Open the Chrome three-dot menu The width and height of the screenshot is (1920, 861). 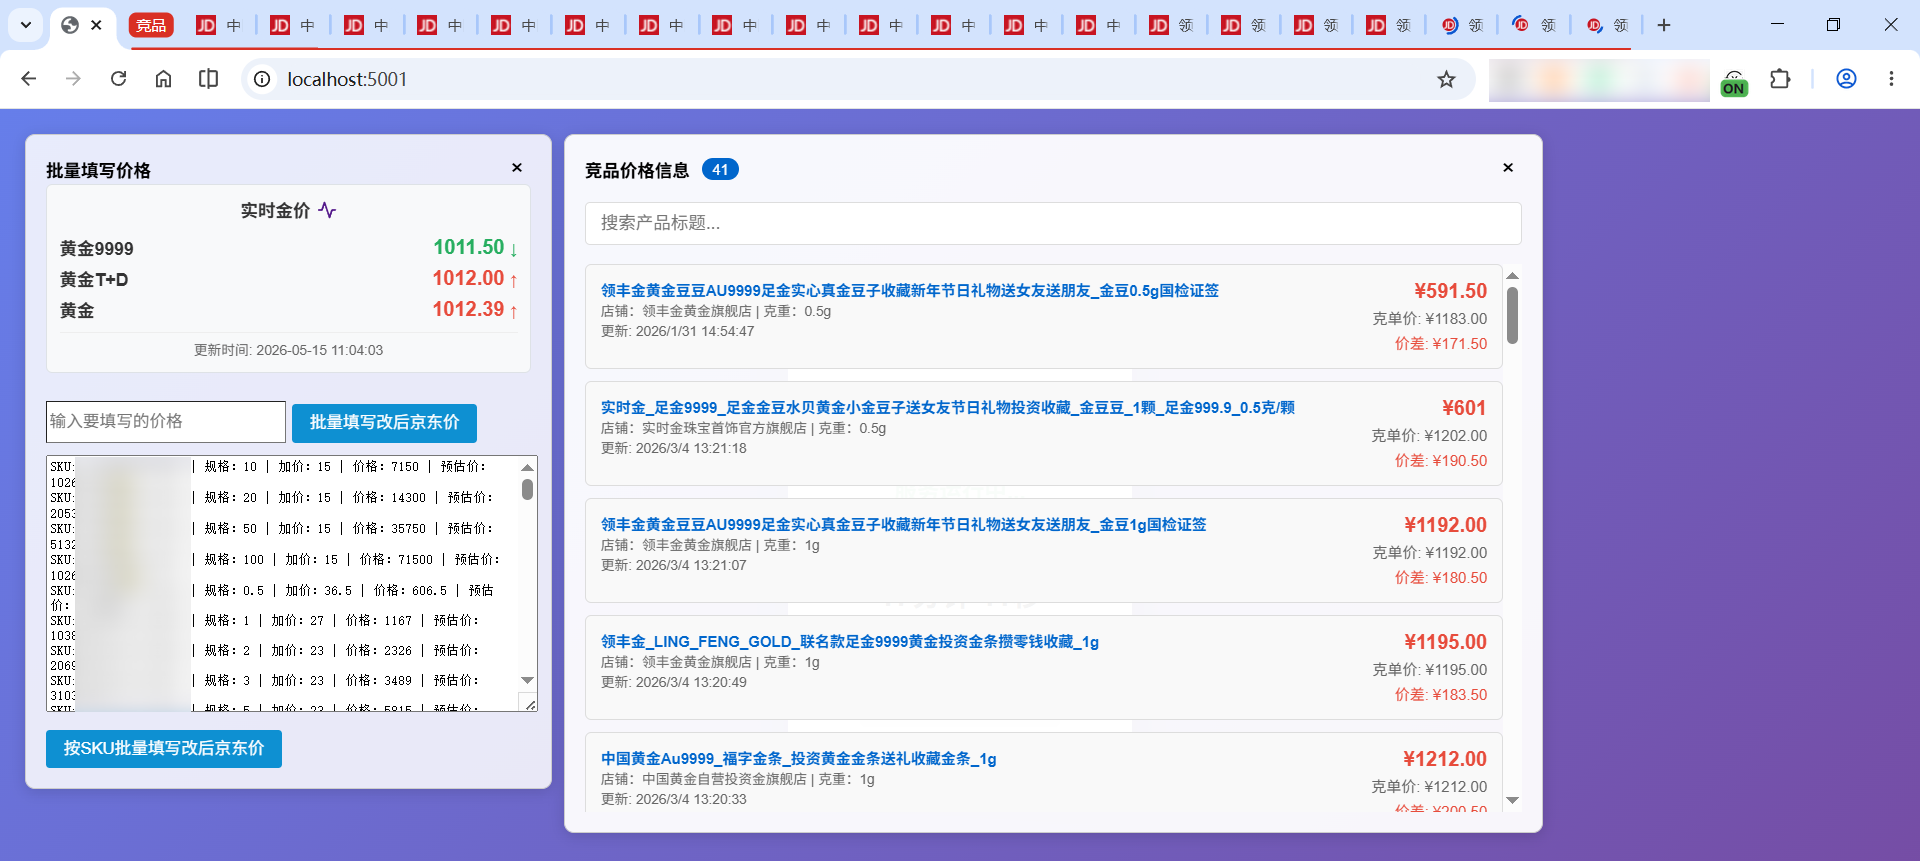pos(1891,79)
